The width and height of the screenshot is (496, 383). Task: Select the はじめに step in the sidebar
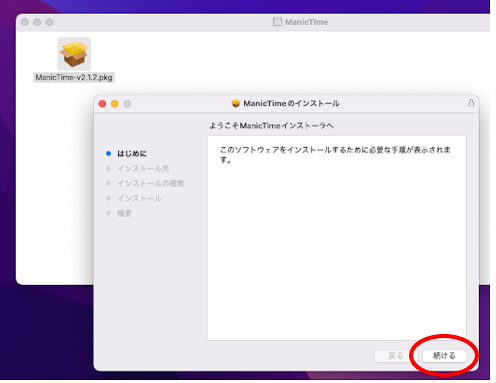(132, 154)
